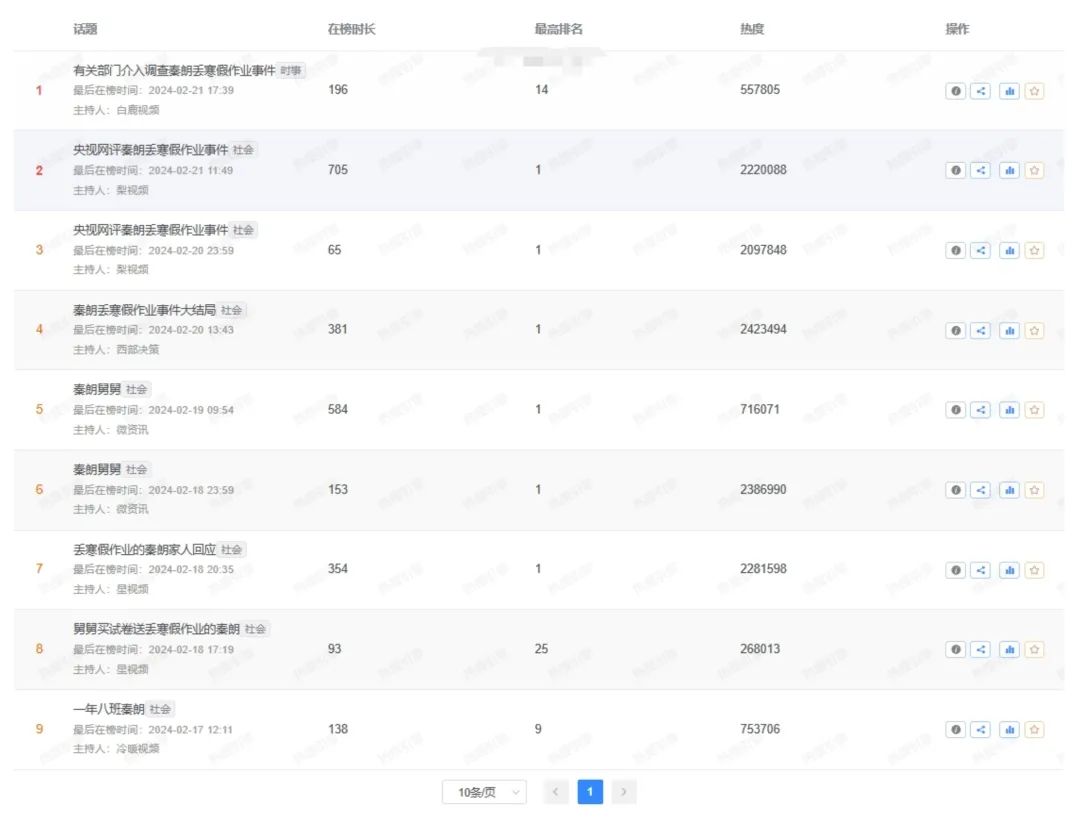Click info icon for the rank 5 row
The height and width of the screenshot is (817, 1080).
click(x=956, y=410)
